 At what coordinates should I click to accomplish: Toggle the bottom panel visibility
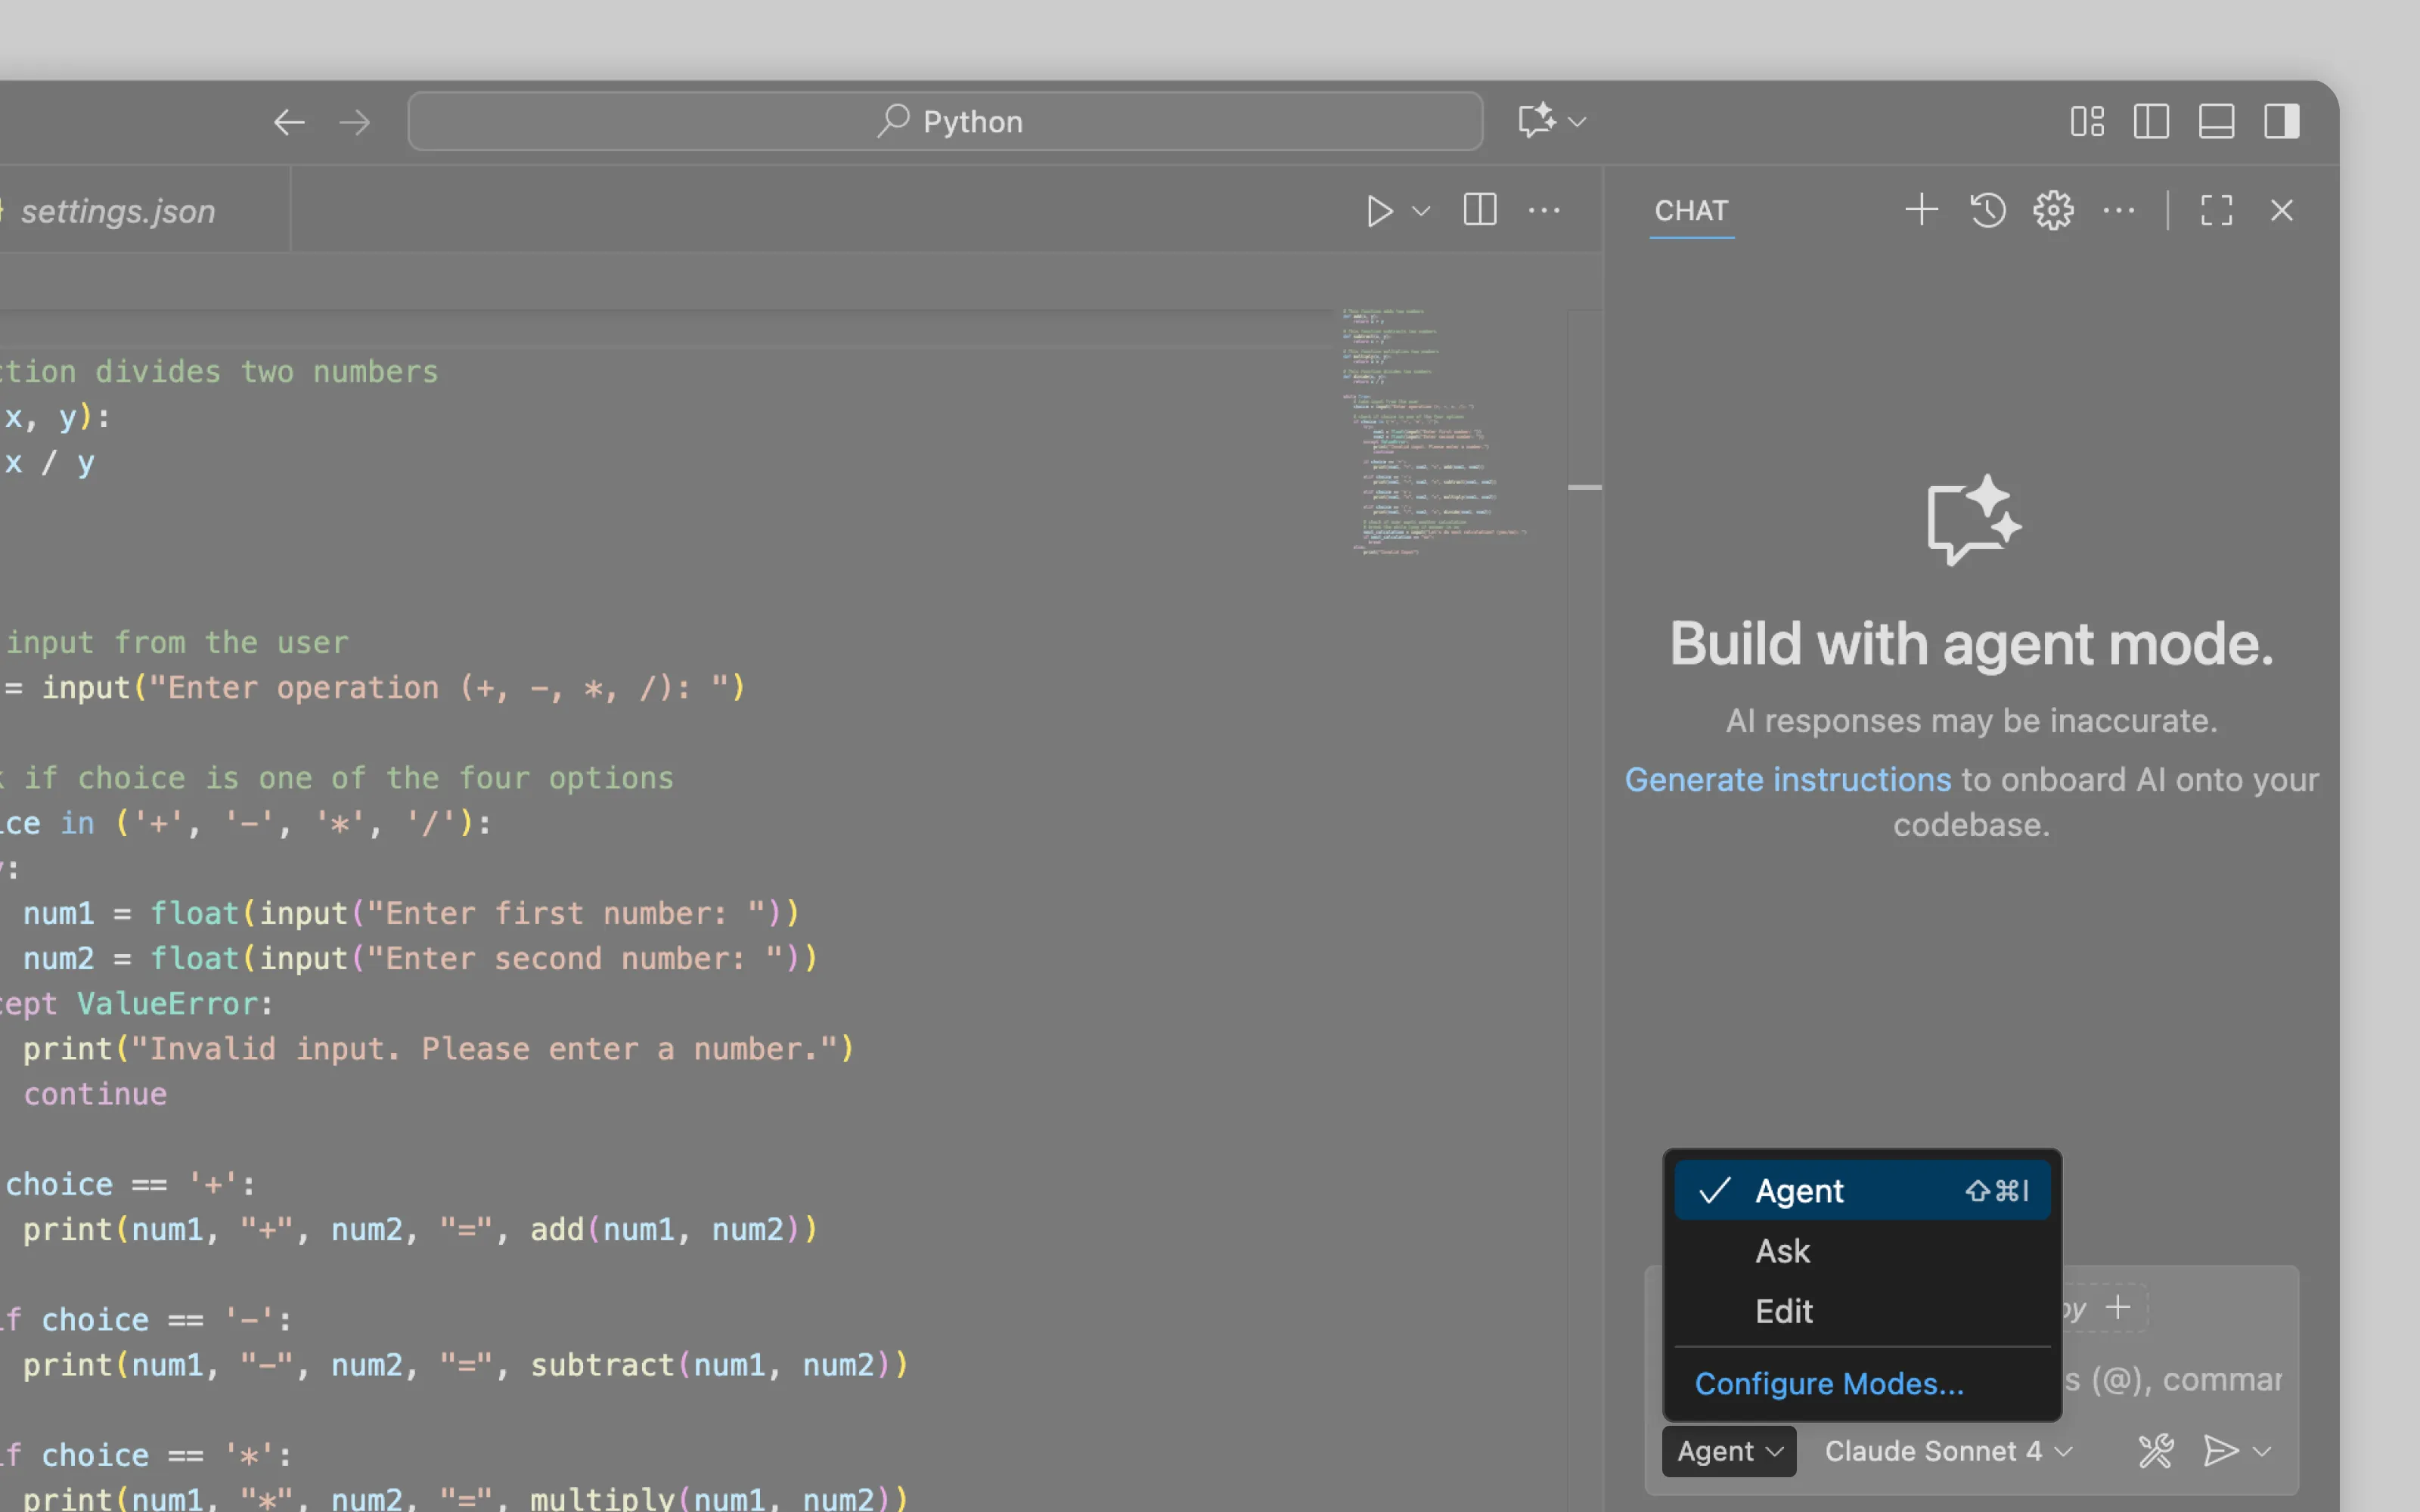coord(2216,122)
